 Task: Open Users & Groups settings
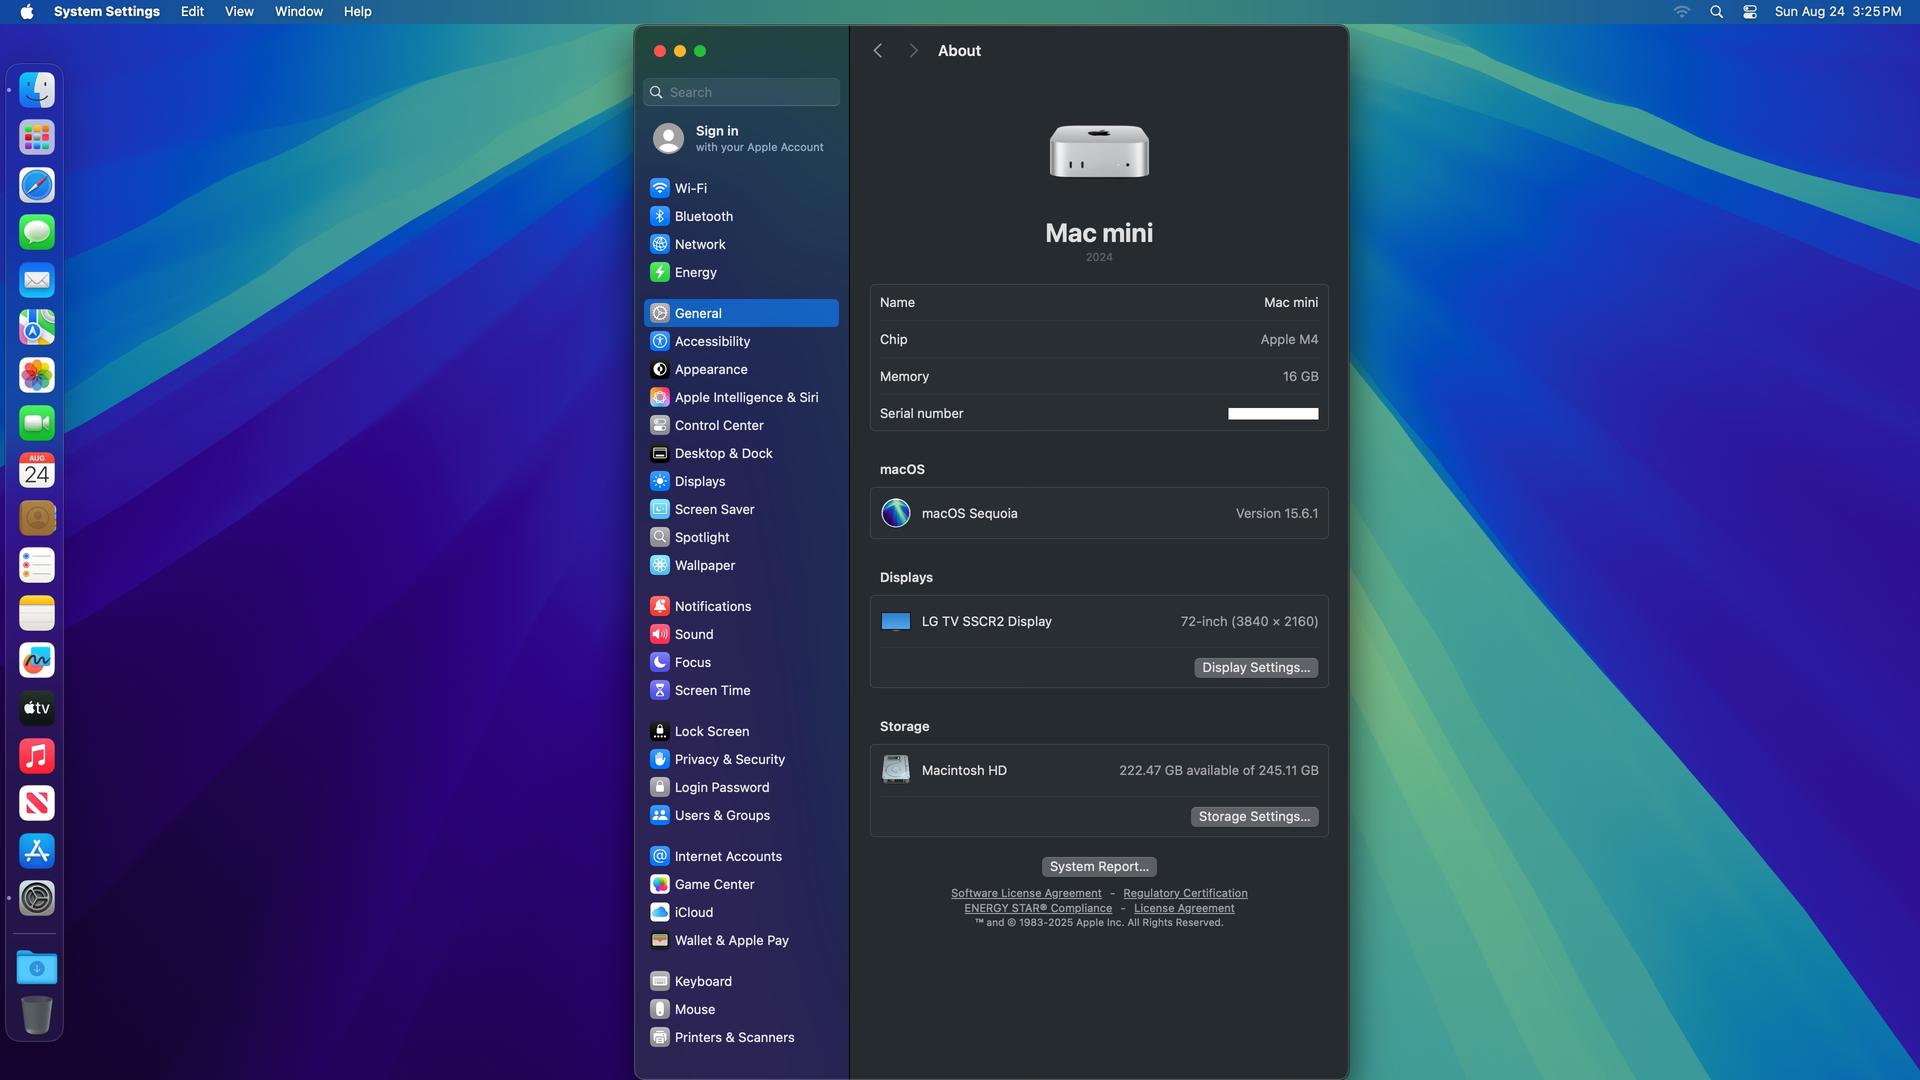pyautogui.click(x=741, y=815)
